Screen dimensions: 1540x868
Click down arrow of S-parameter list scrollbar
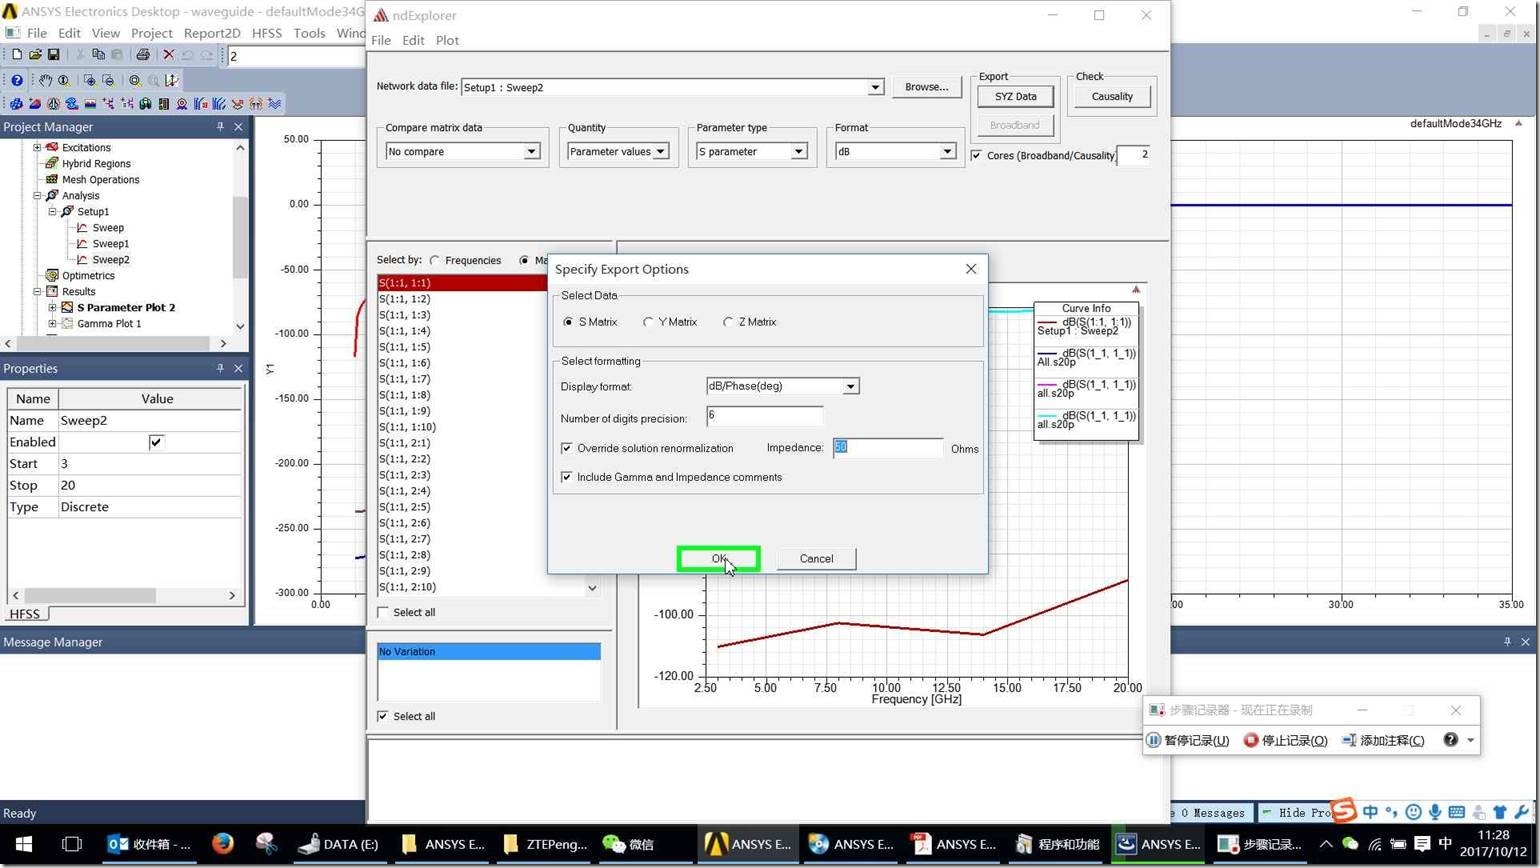pyautogui.click(x=592, y=587)
